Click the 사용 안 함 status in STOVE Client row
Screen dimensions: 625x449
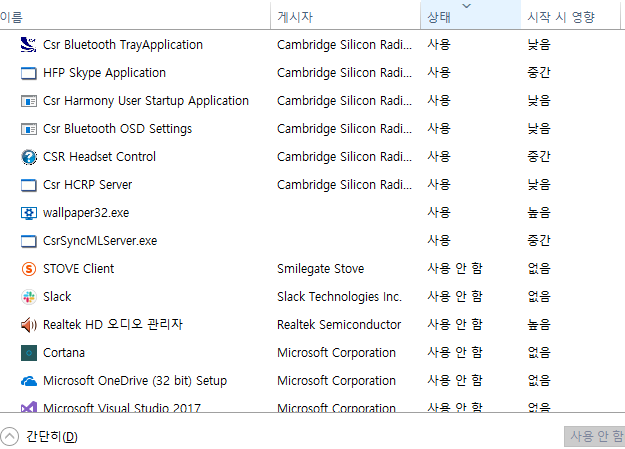(455, 269)
